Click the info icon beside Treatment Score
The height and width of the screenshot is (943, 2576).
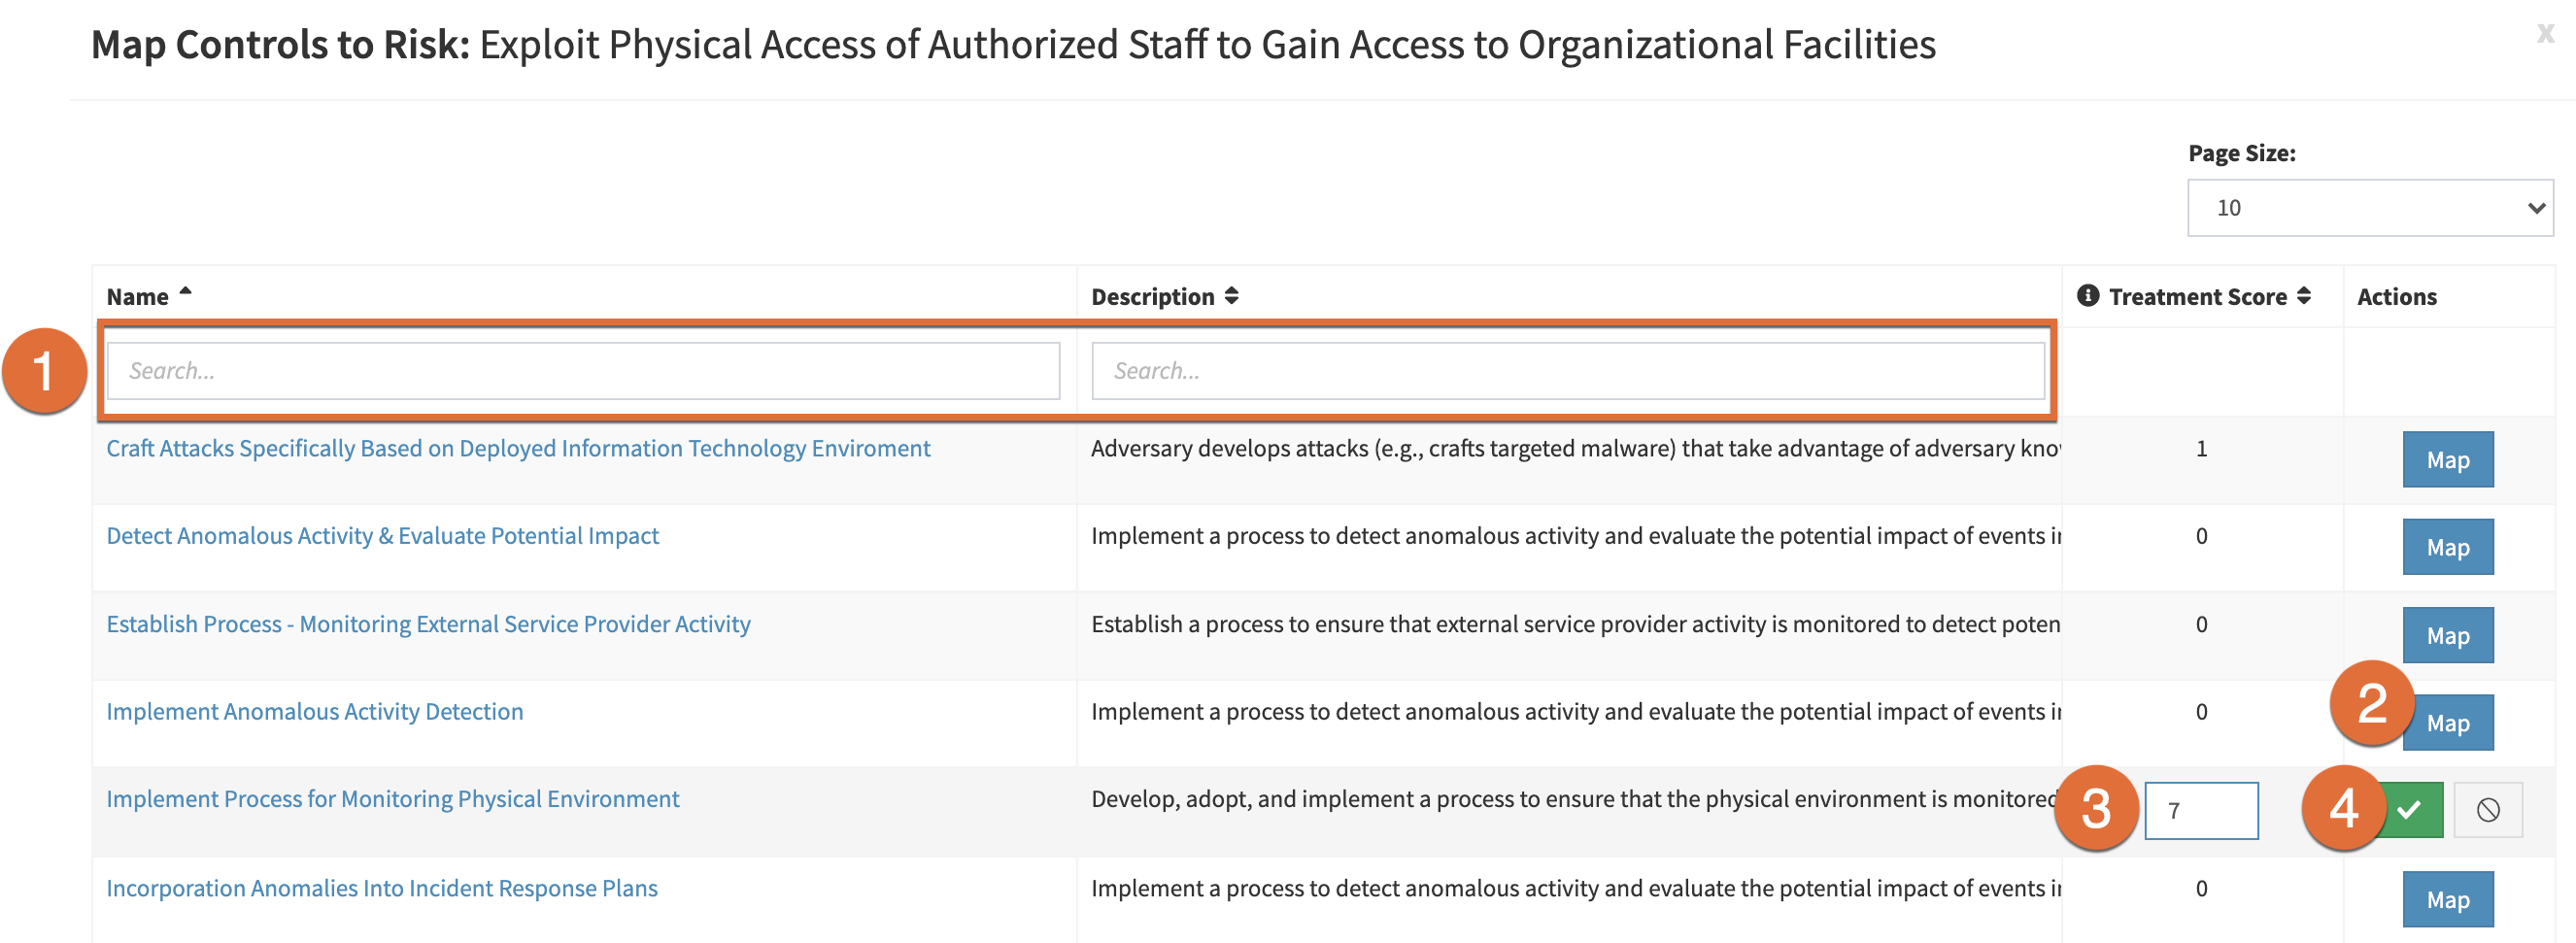pos(2087,296)
